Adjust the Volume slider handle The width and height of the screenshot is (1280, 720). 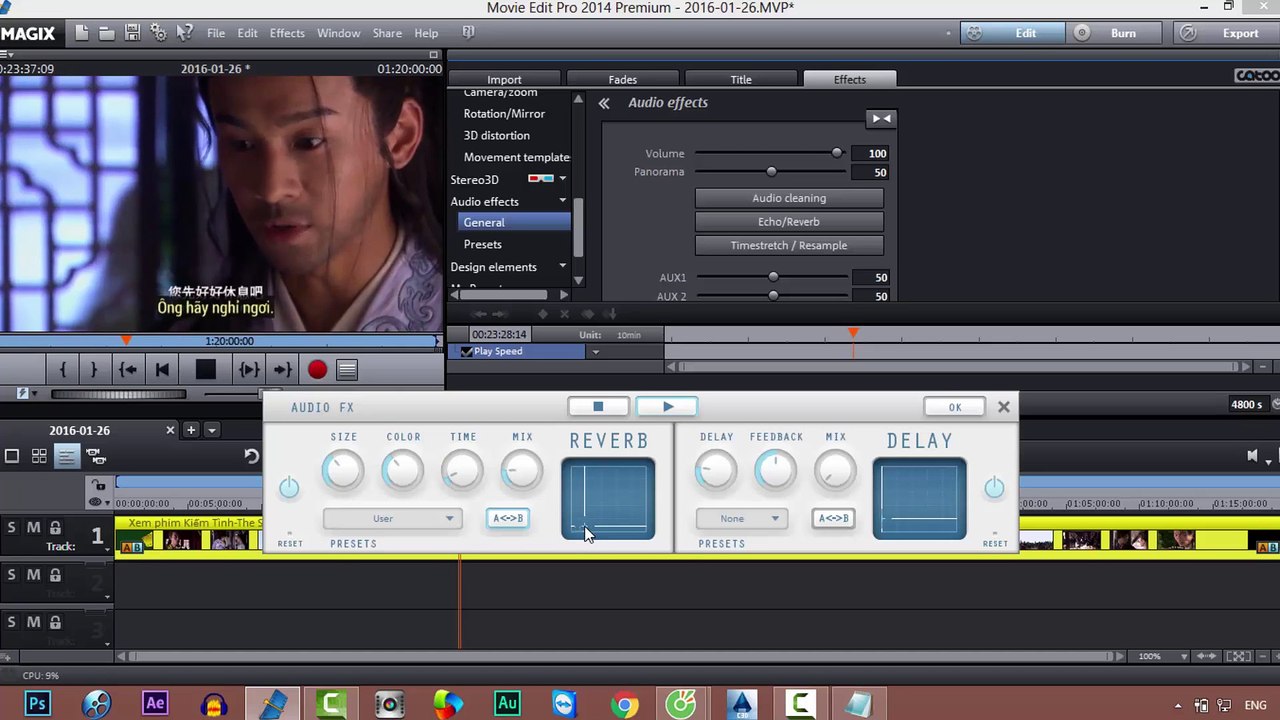[837, 153]
